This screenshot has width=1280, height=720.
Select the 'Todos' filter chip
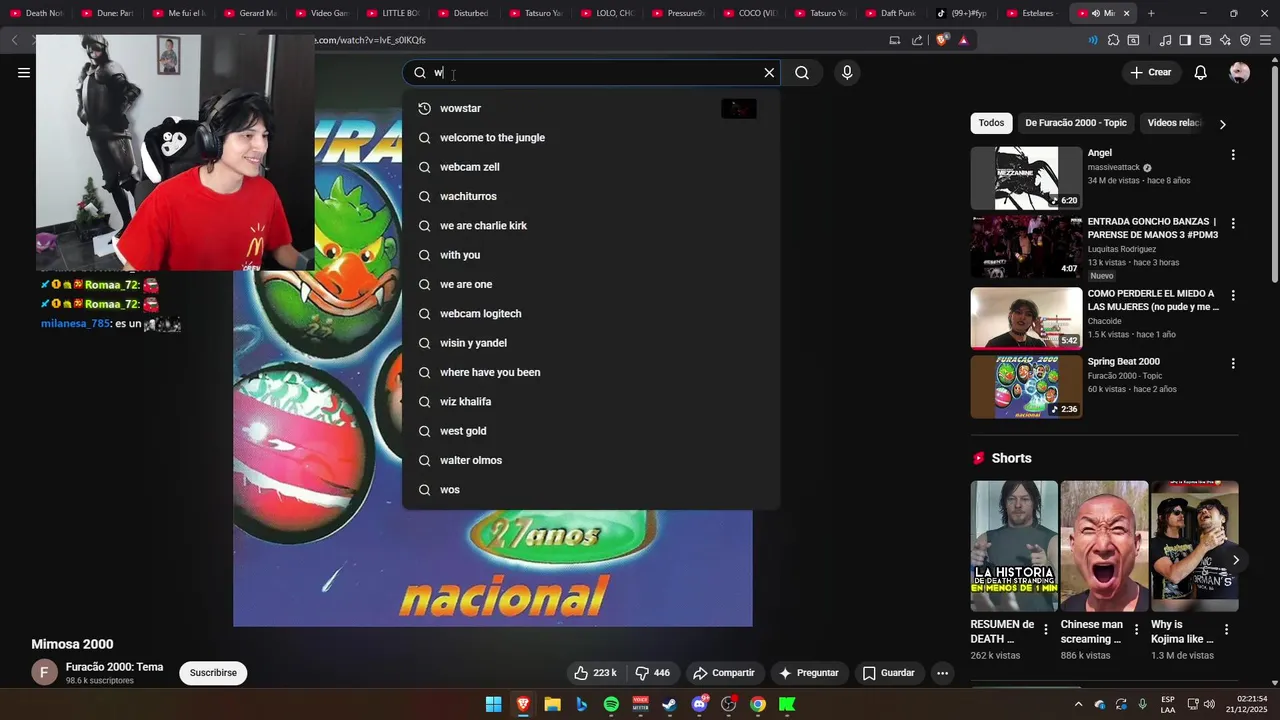(991, 123)
